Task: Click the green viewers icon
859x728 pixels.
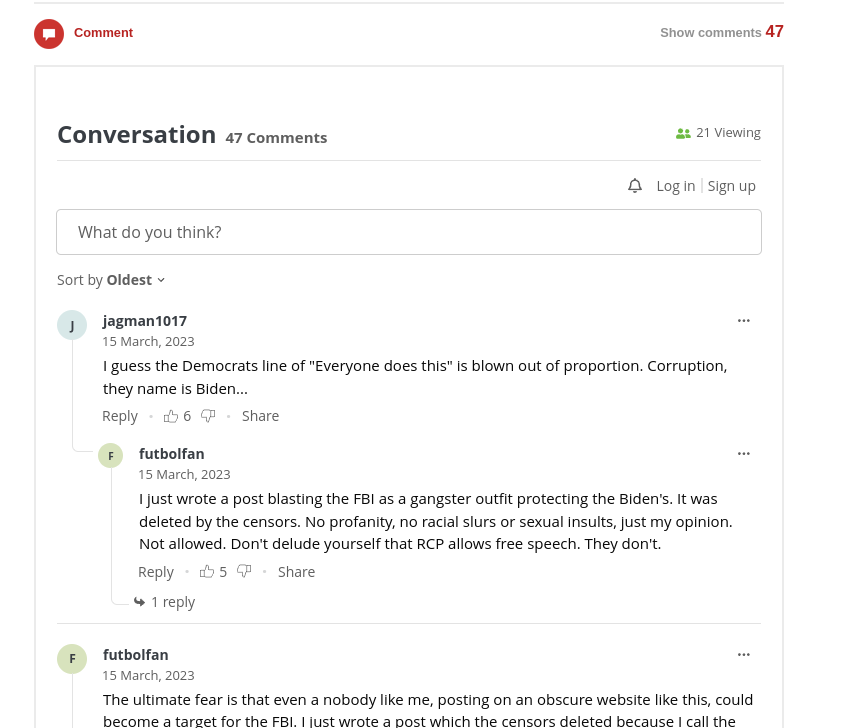Action: tap(683, 133)
